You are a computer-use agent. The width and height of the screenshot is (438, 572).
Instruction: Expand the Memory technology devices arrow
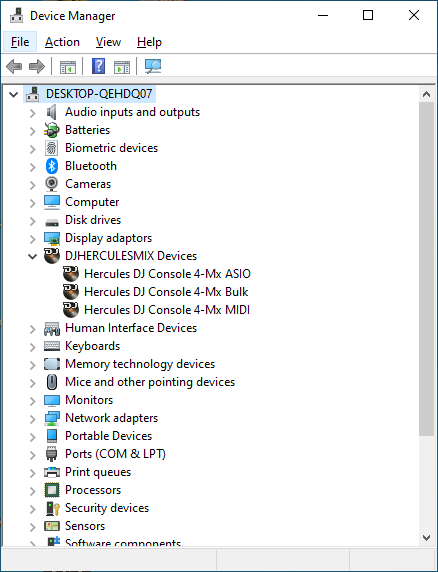click(x=33, y=364)
